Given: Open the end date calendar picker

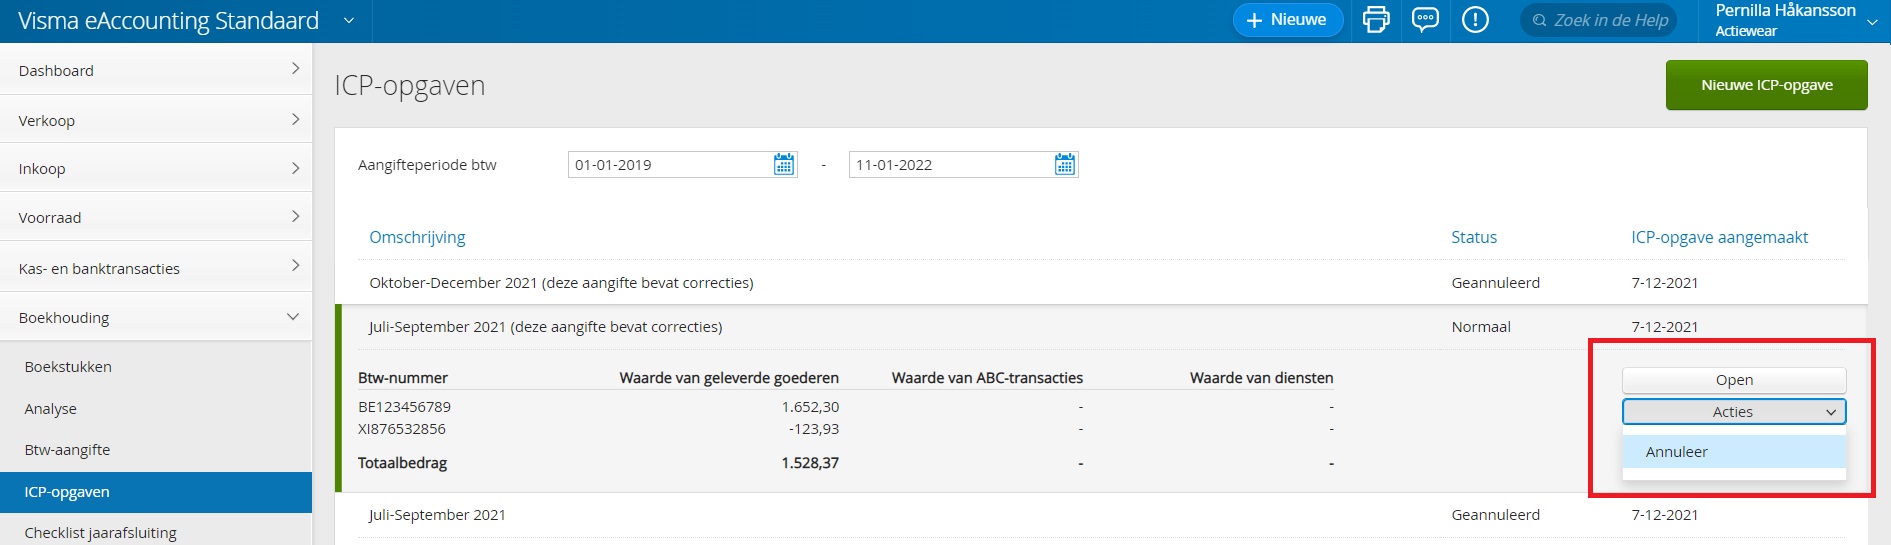Looking at the screenshot, I should 1065,165.
